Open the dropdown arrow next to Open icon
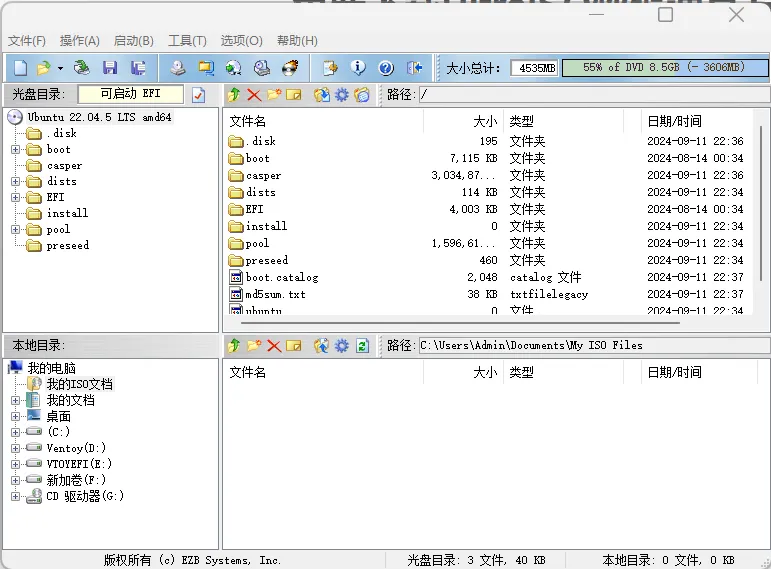 (60, 68)
